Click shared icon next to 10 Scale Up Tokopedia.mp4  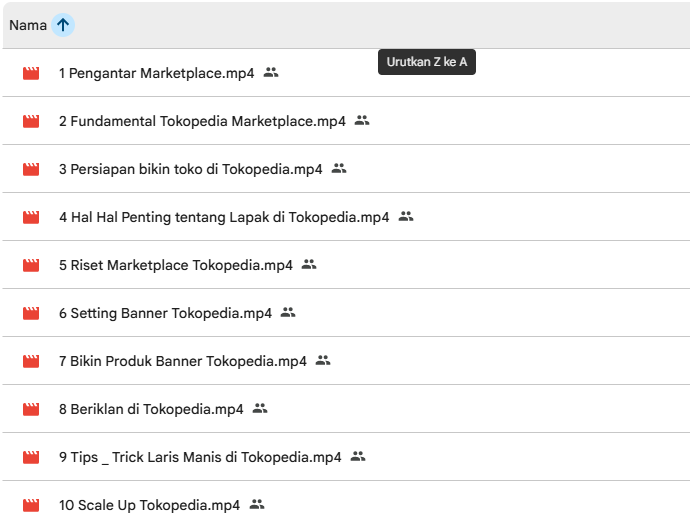click(257, 504)
